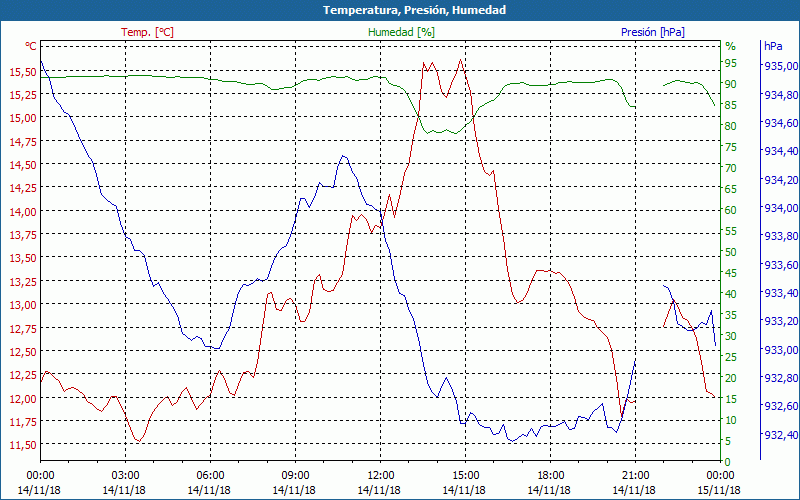Click temperature axis value 15,50

tap(23, 72)
